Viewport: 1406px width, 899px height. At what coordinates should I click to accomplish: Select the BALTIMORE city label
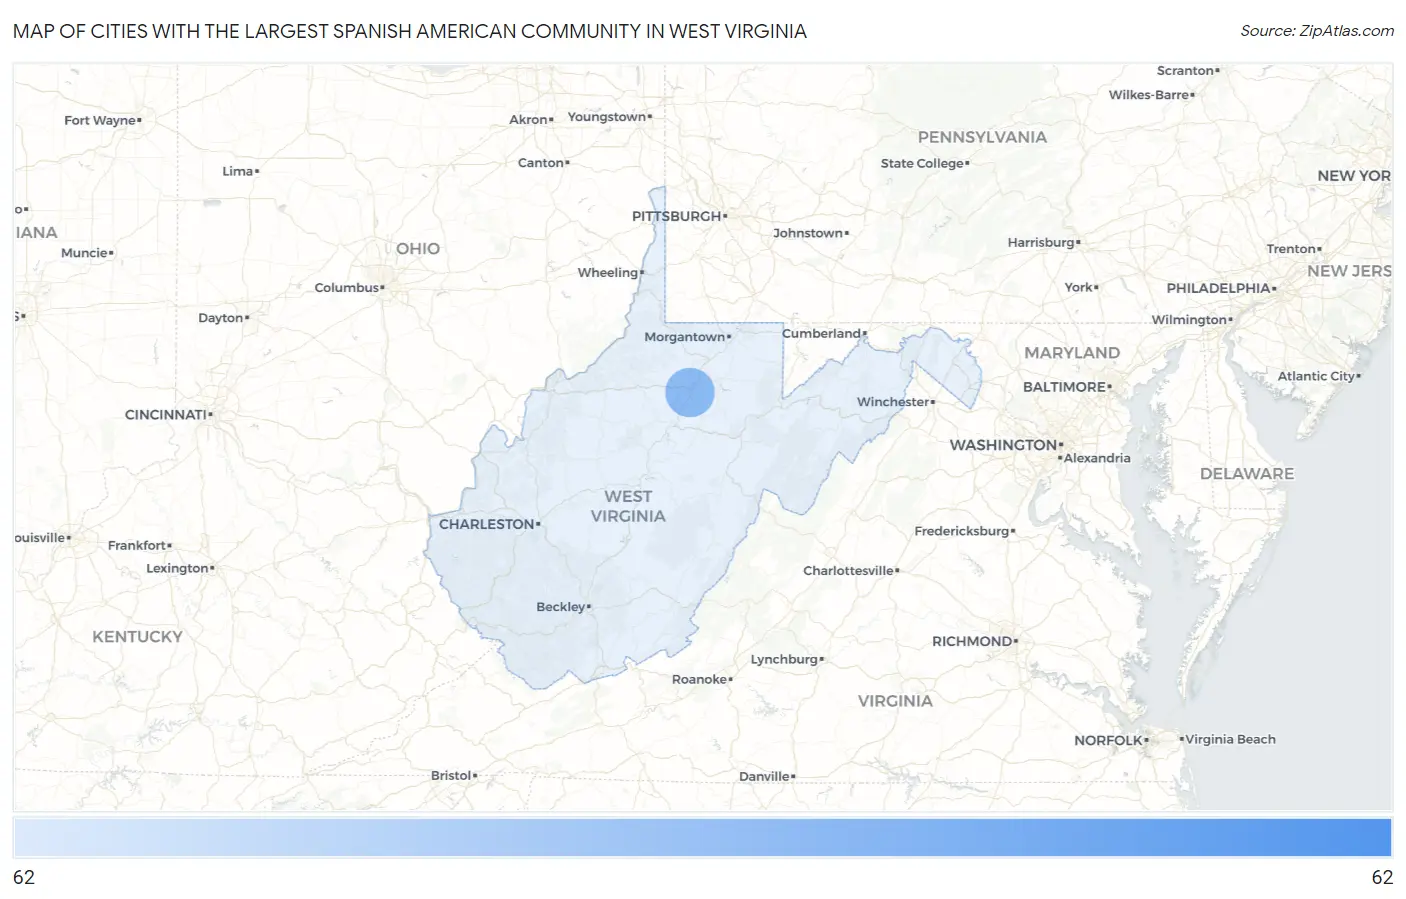click(1065, 387)
